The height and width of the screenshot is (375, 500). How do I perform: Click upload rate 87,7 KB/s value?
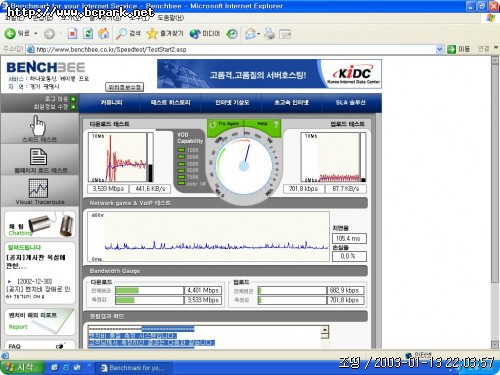coord(345,189)
